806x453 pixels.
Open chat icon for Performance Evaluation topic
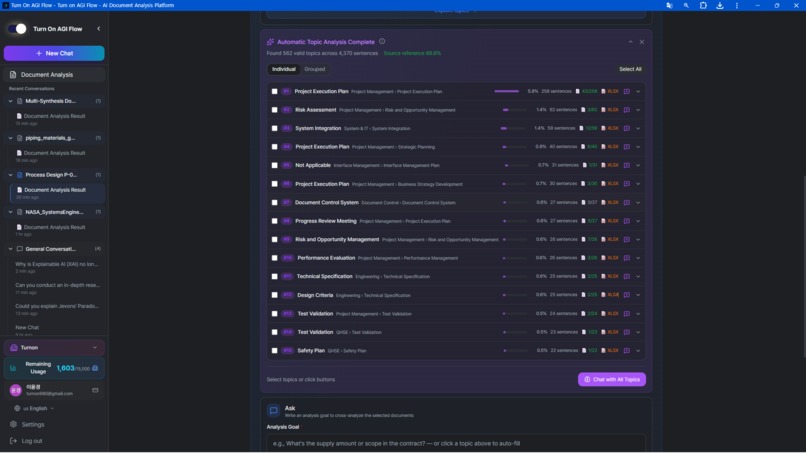tap(627, 258)
